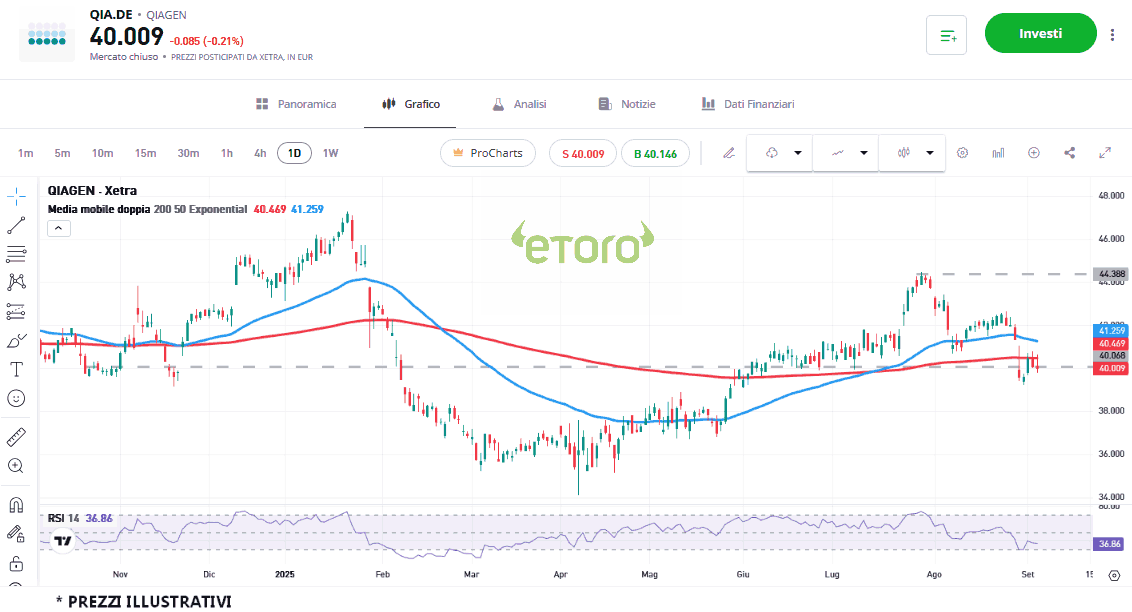Open the Dati Finanziari tab
This screenshot has height=612, width=1132.
[x=747, y=104]
